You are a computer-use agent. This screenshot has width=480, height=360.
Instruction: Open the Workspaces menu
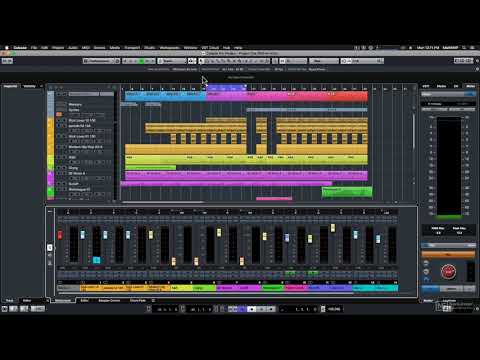click(170, 48)
